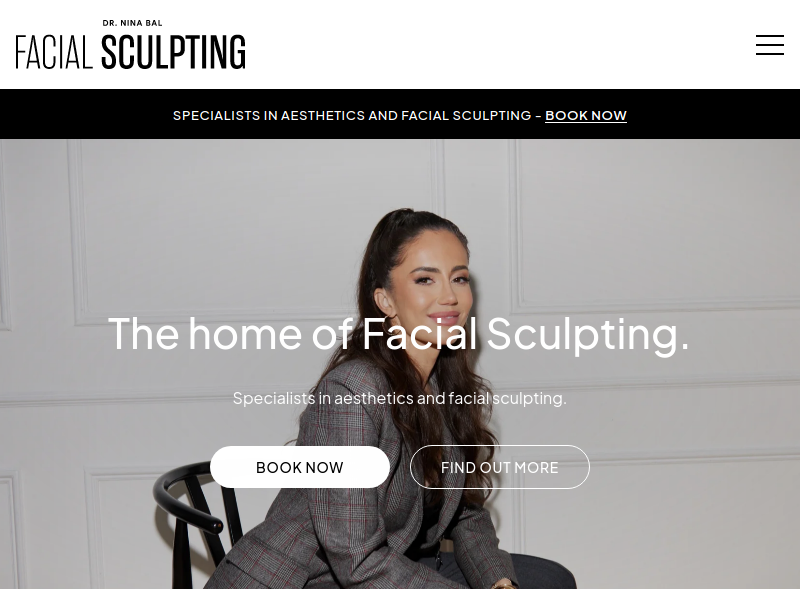Image resolution: width=800 pixels, height=600 pixels.
Task: Click the black announcement bar's left empty area
Action: pyautogui.click(x=84, y=114)
